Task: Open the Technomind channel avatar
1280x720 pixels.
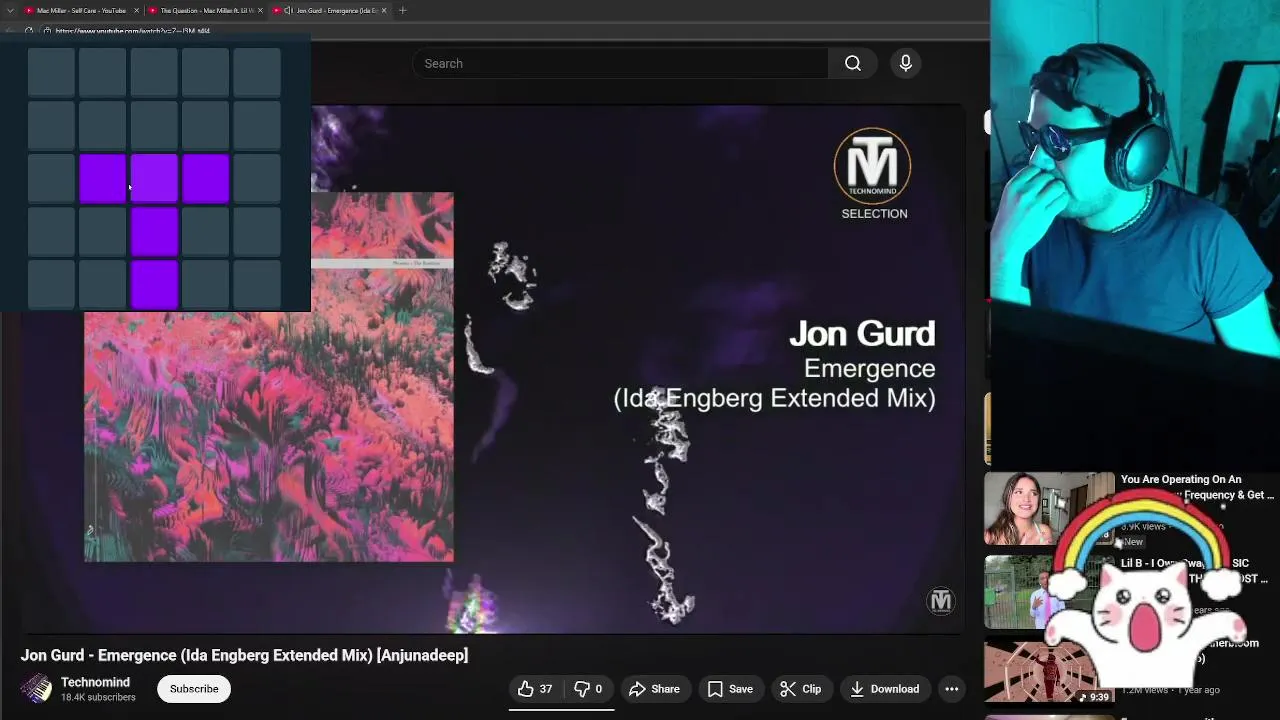Action: coord(37,689)
